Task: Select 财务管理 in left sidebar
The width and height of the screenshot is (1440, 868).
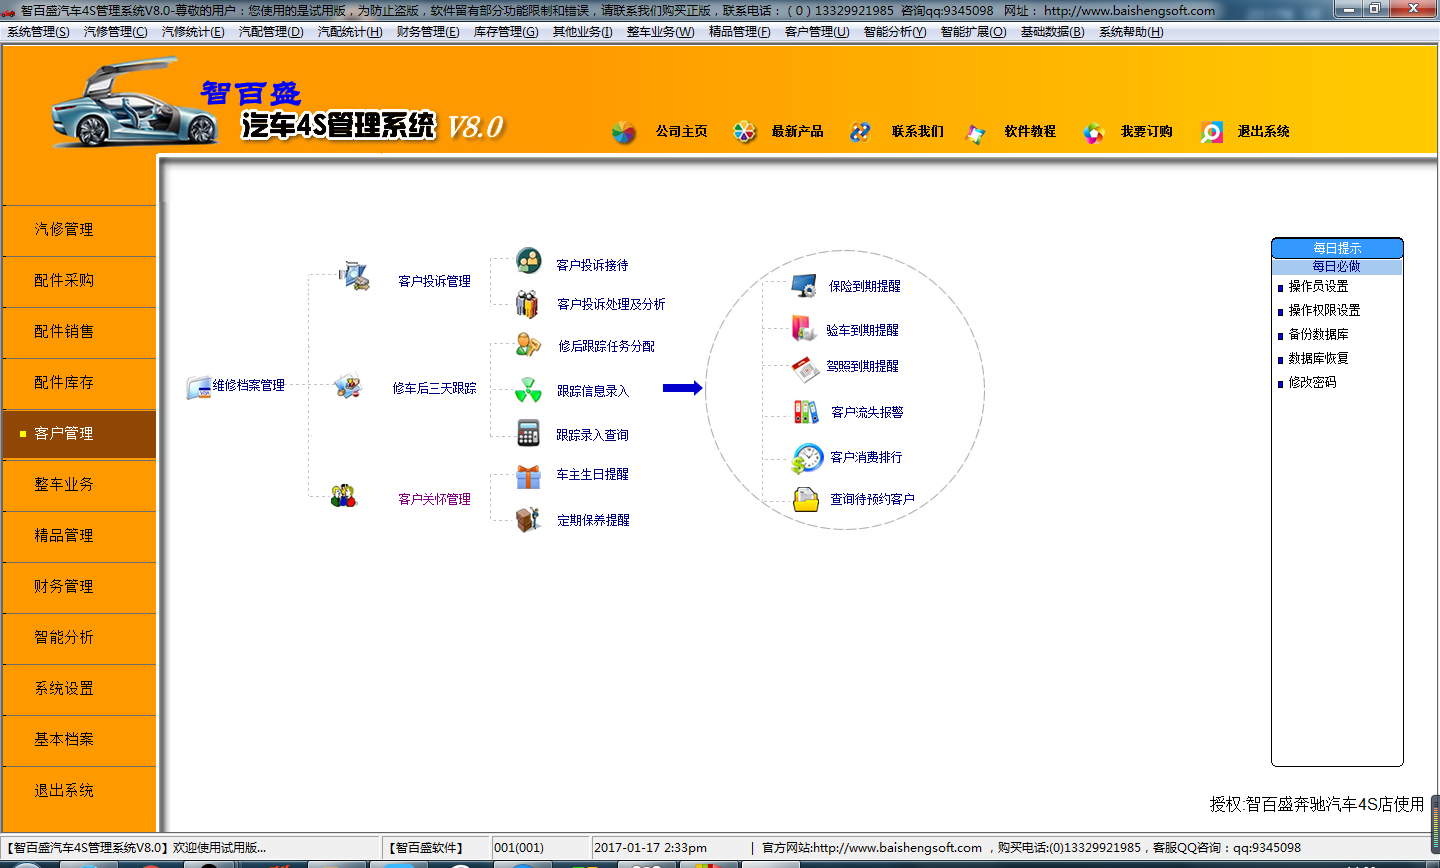Action: click(x=79, y=587)
